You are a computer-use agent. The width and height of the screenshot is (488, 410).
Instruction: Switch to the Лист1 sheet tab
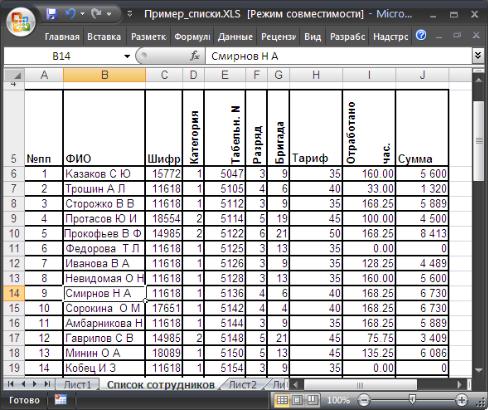[77, 385]
